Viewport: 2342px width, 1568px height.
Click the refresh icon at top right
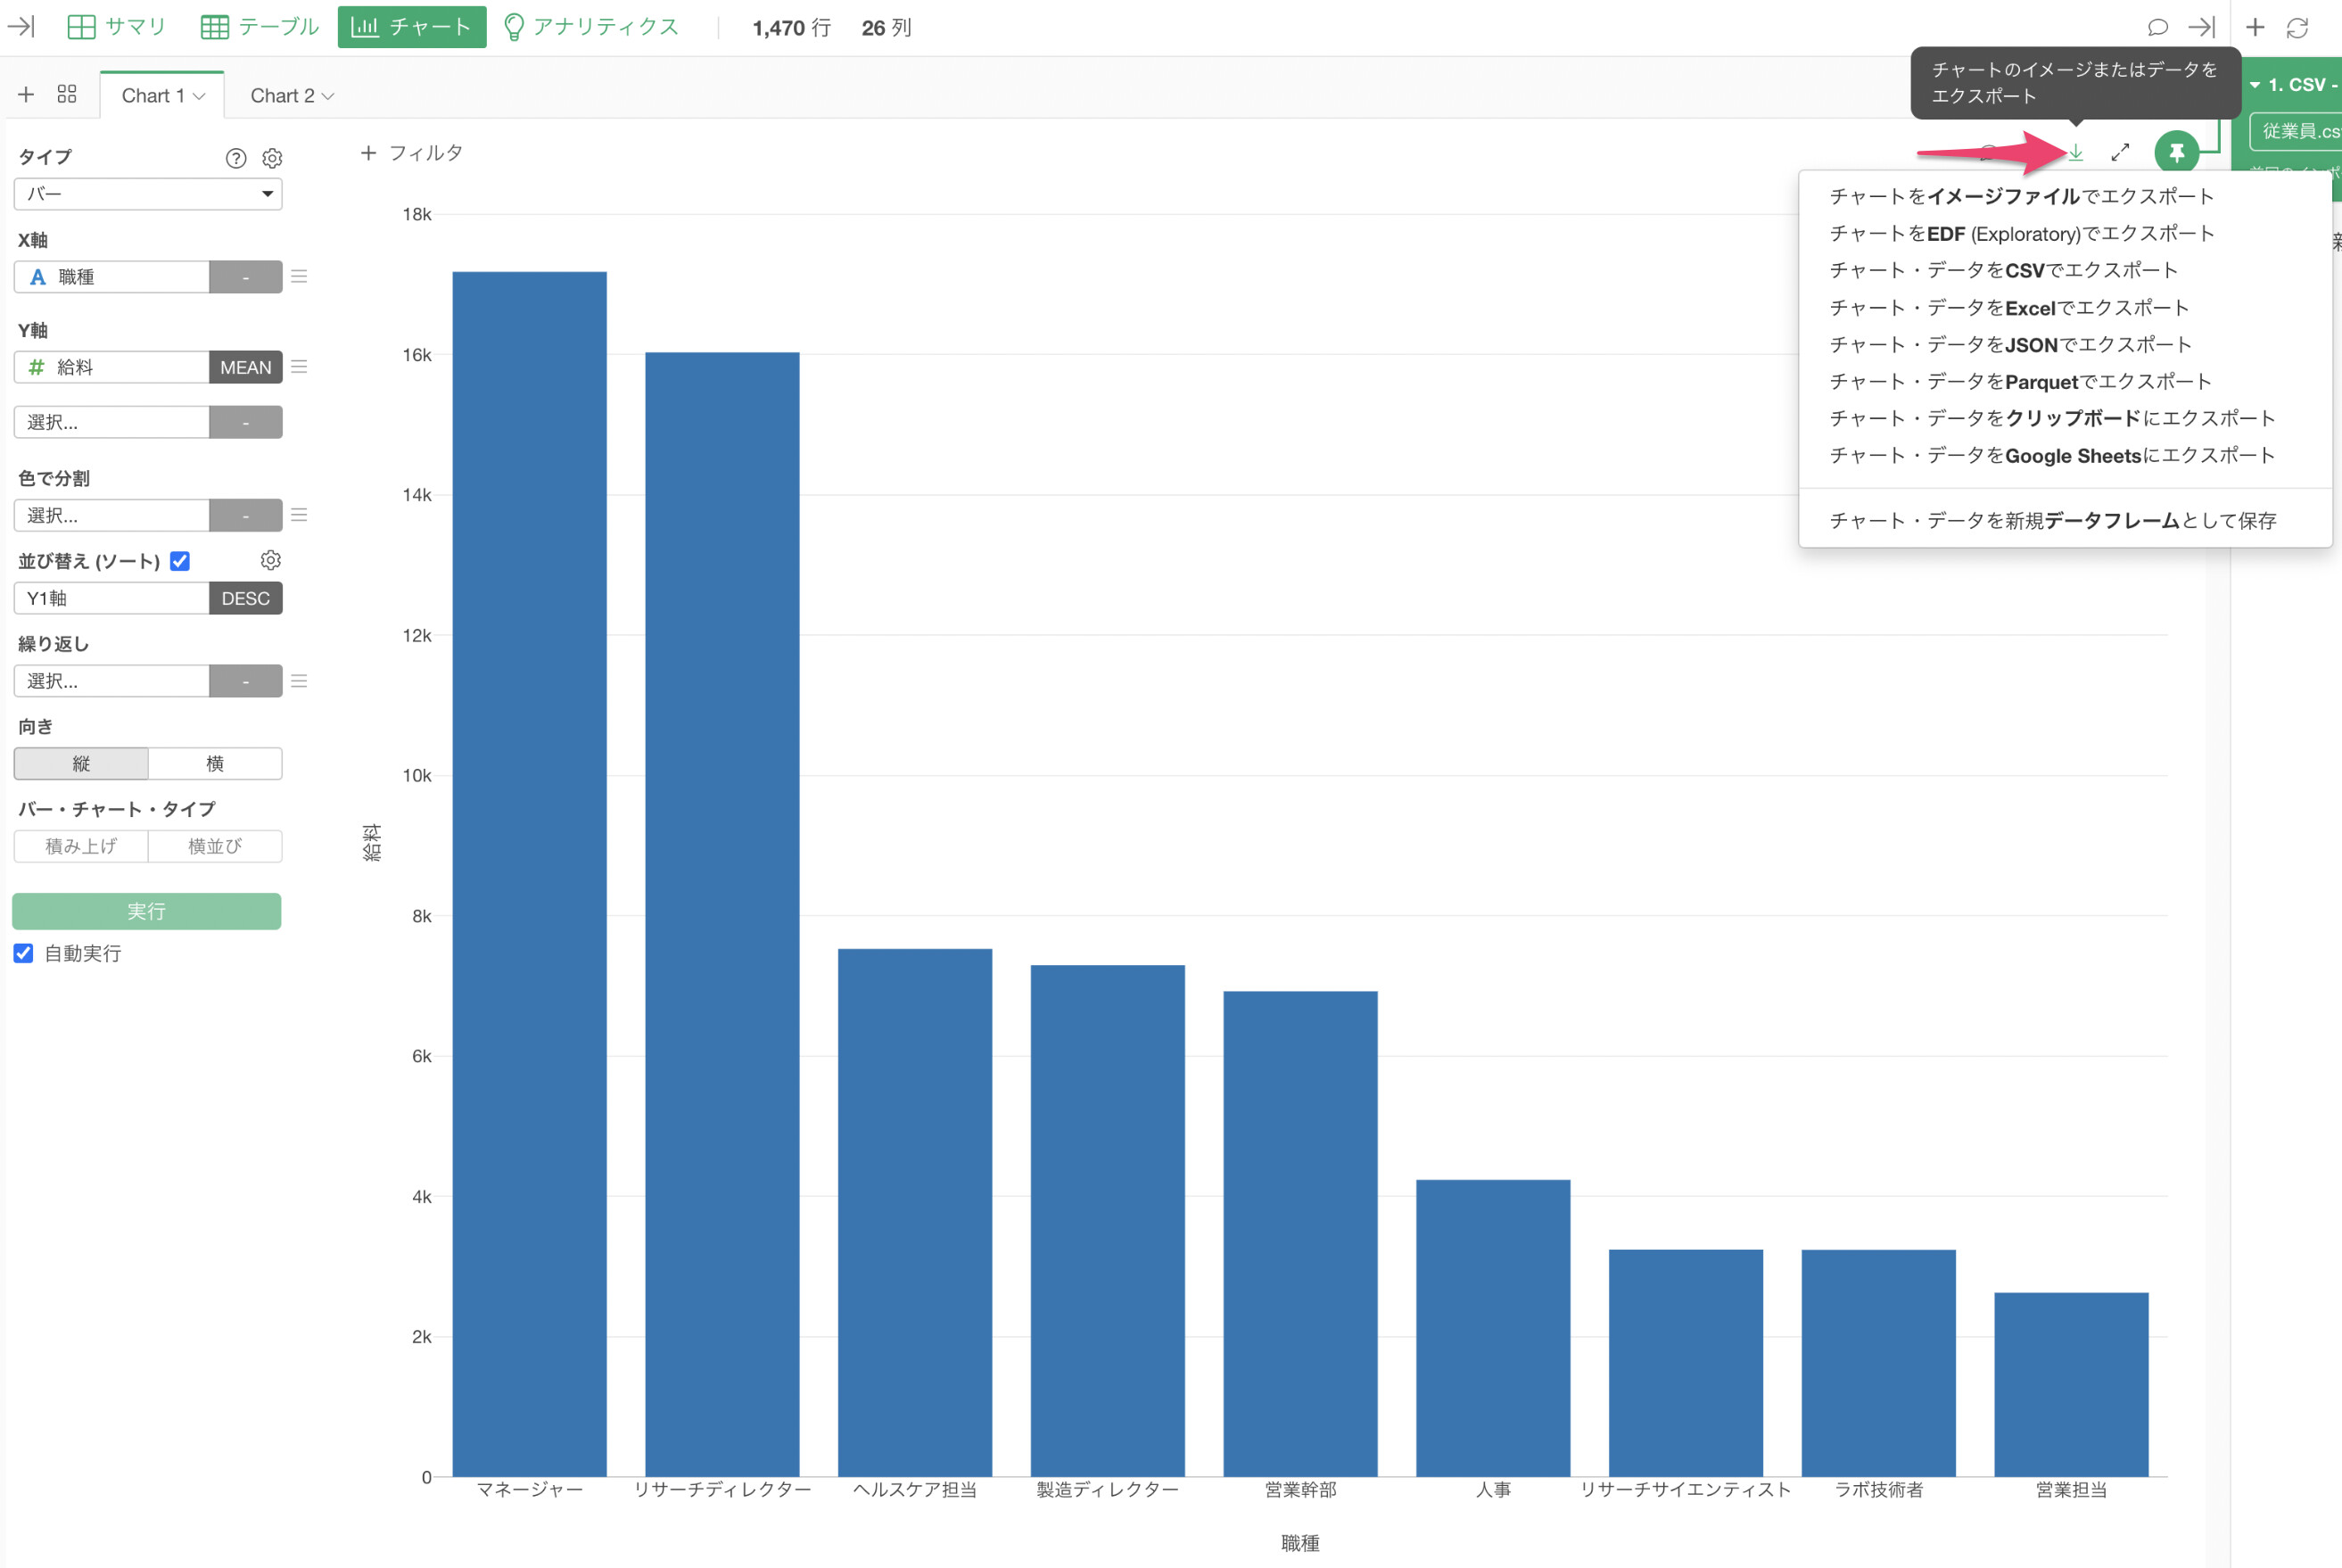tap(2297, 28)
